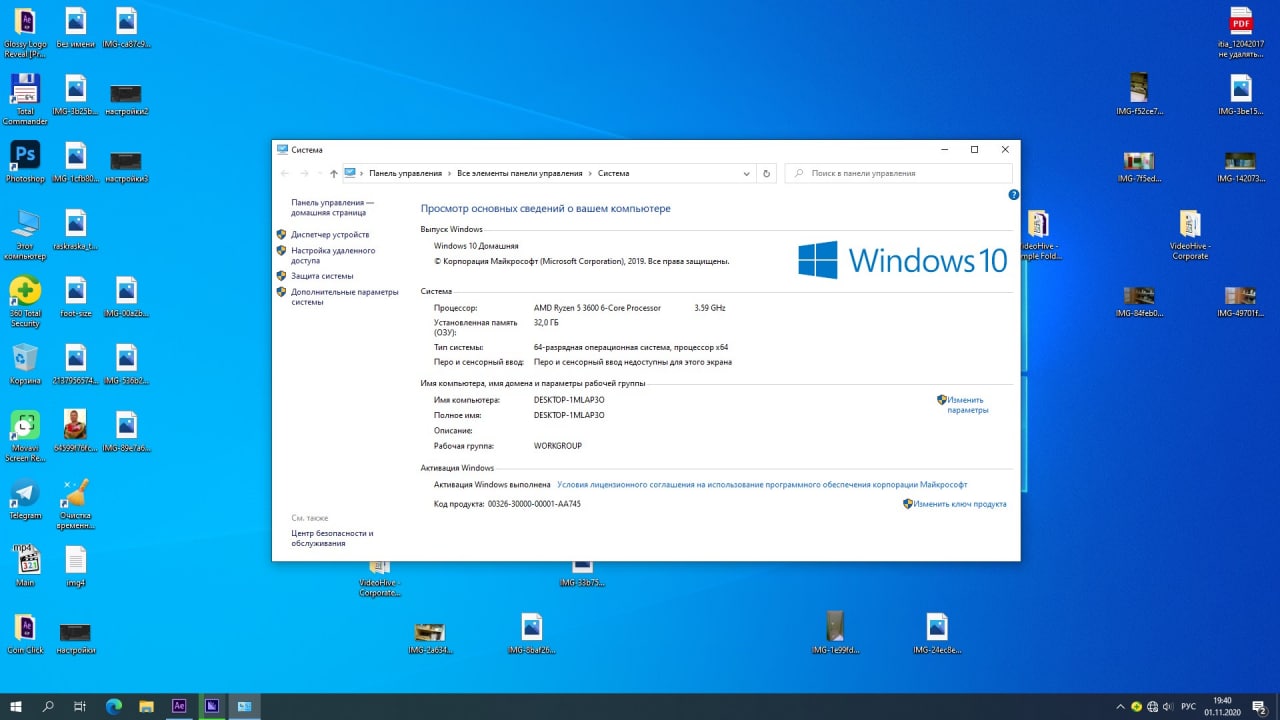This screenshot has height=720, width=1280.
Task: Open remote access settings link
Action: 333,255
